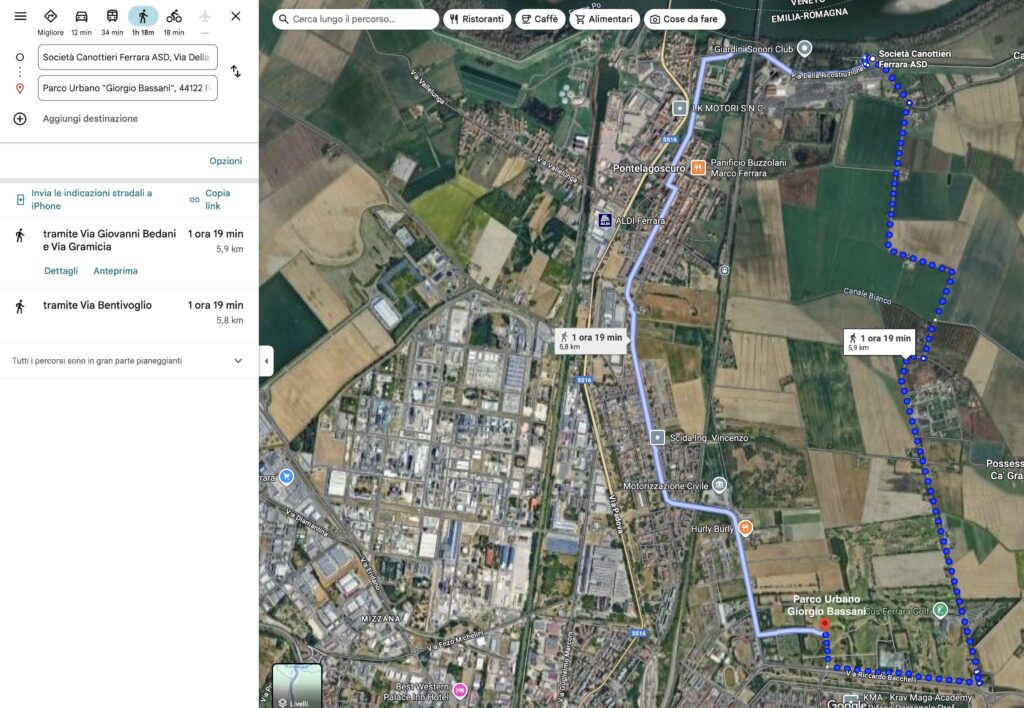Open Dettagli for the first route
This screenshot has width=1024, height=708.
click(61, 271)
